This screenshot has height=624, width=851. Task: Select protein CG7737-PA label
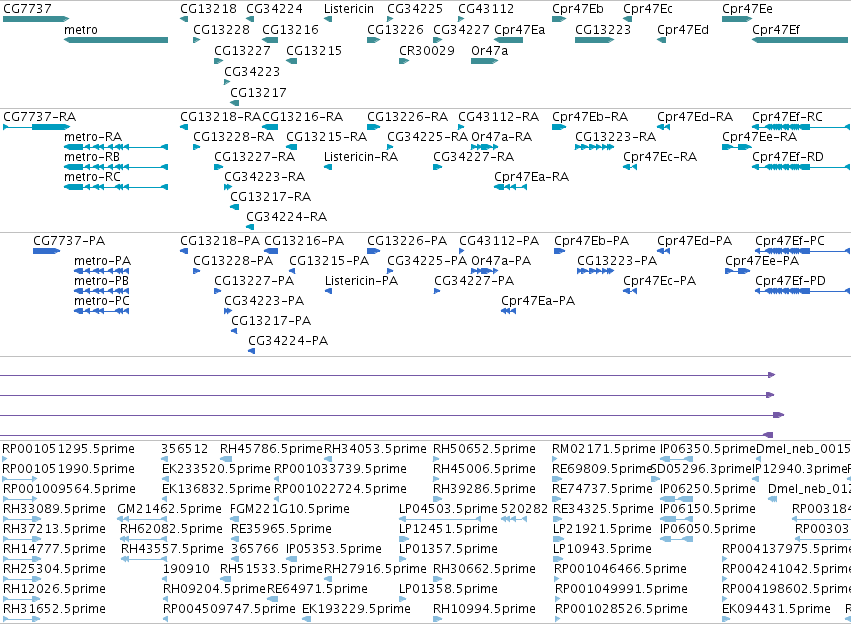pyautogui.click(x=69, y=240)
